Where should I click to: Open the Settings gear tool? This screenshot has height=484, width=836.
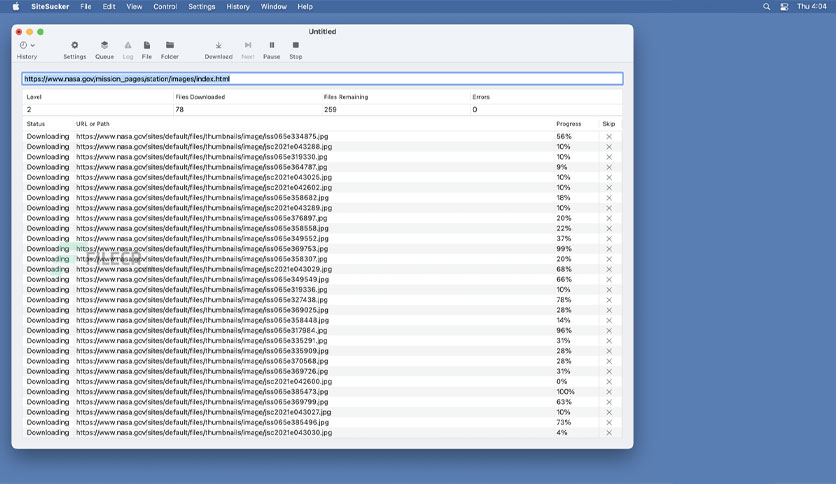coord(75,50)
